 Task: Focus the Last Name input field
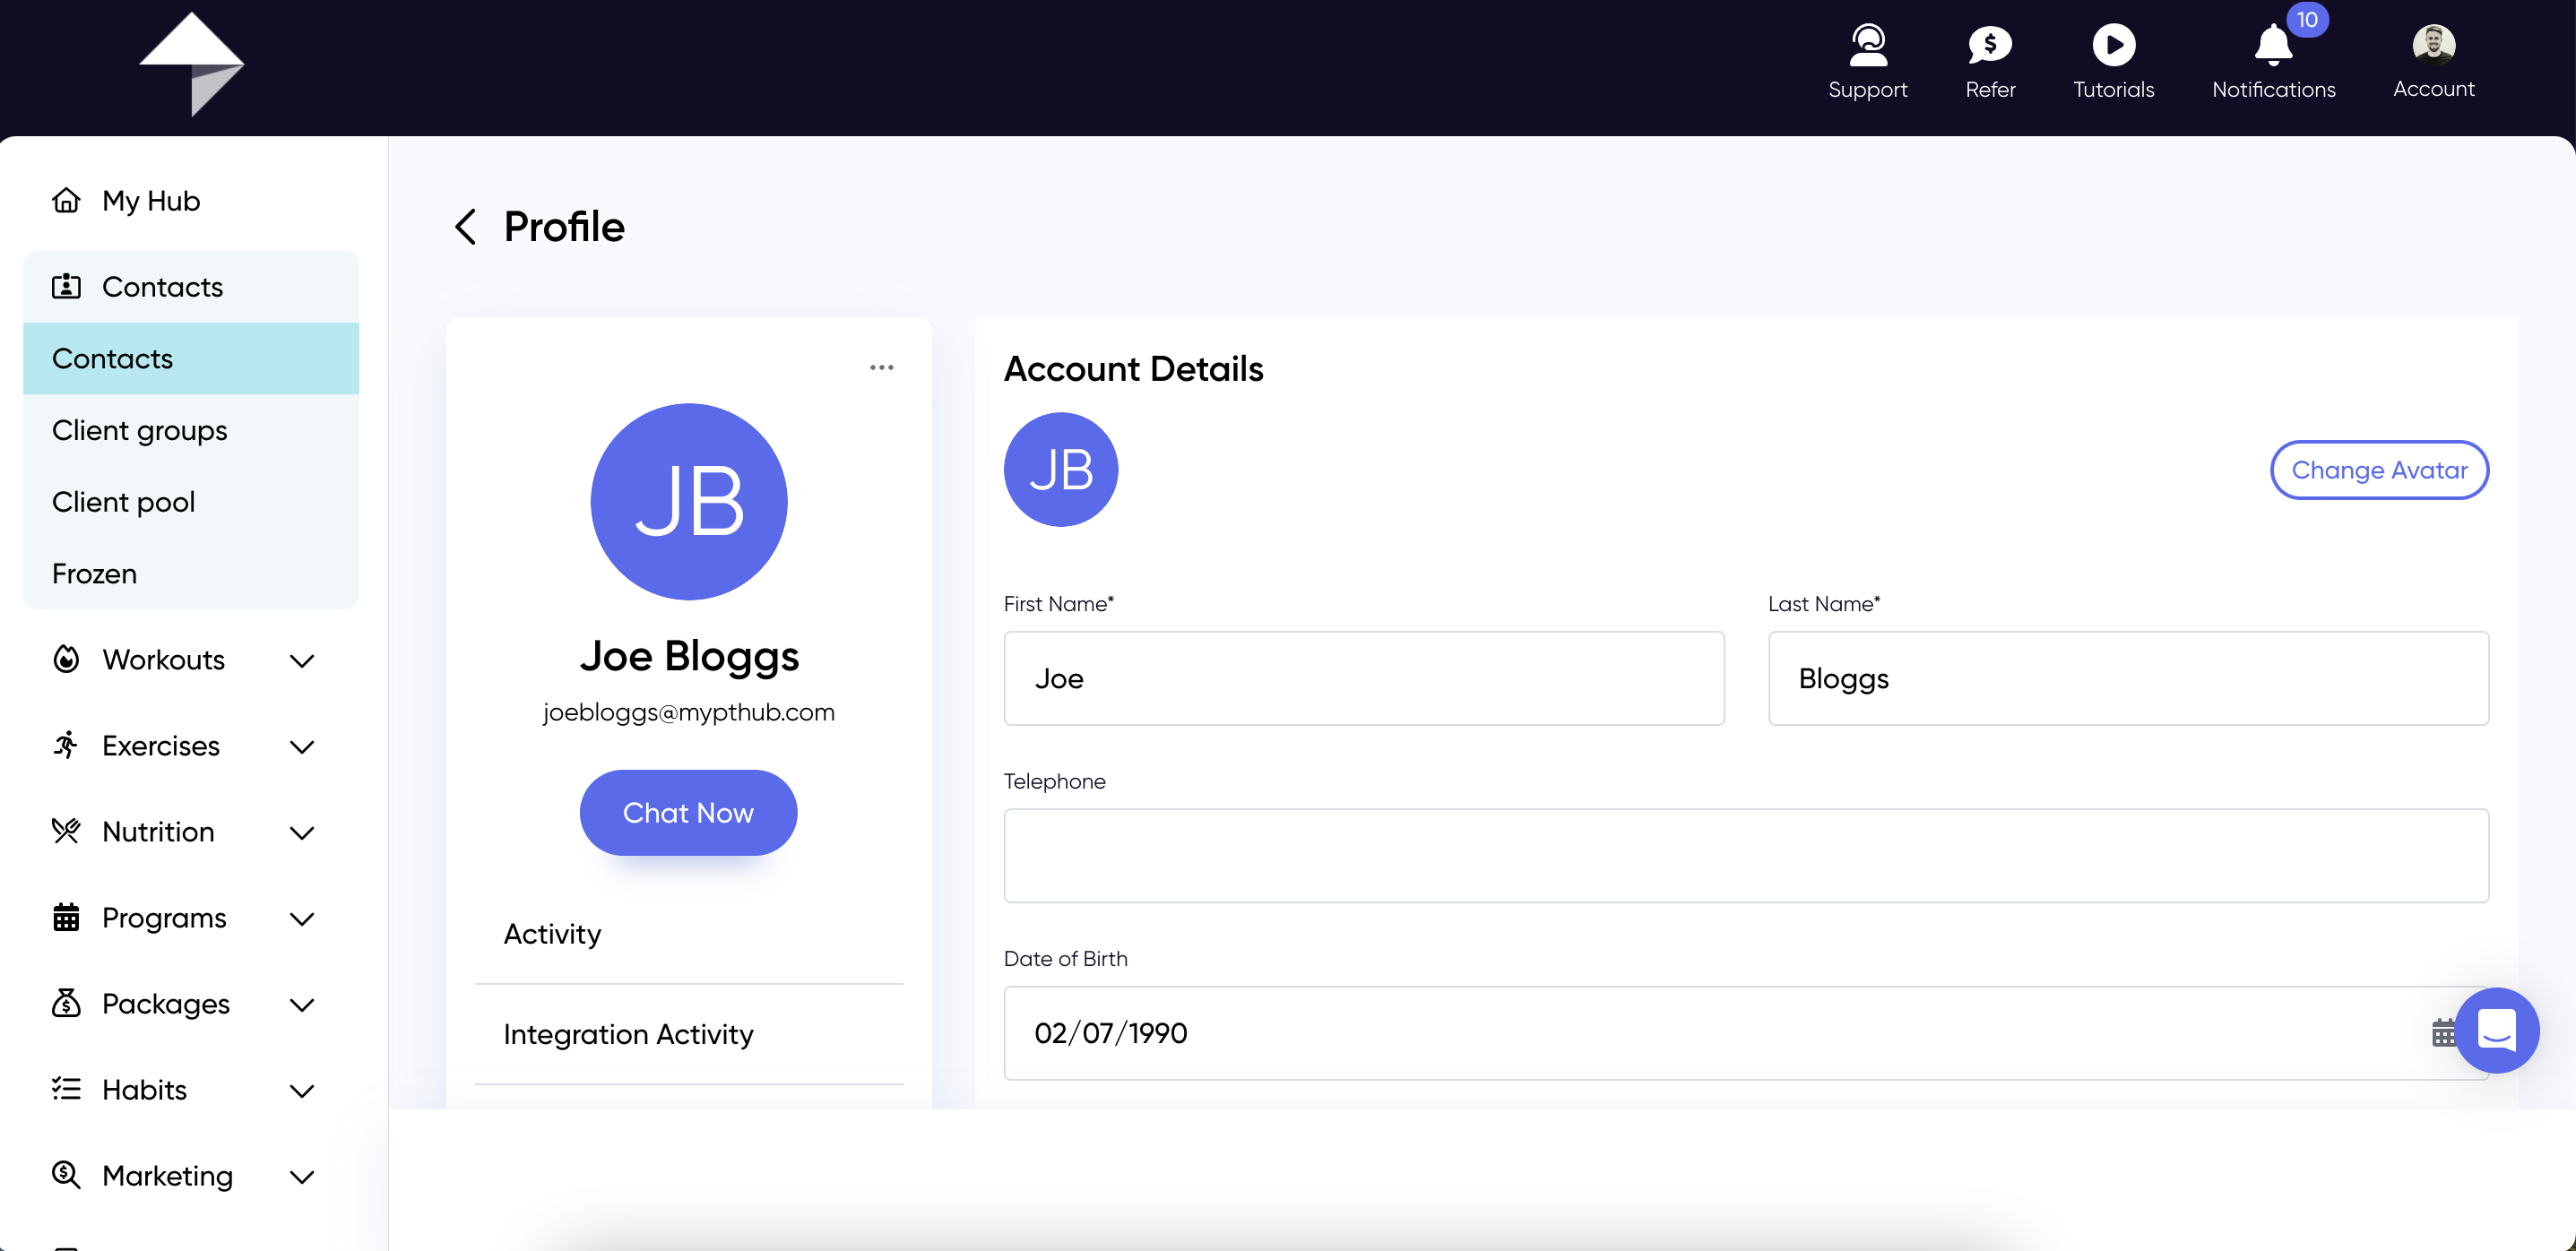coord(2127,678)
